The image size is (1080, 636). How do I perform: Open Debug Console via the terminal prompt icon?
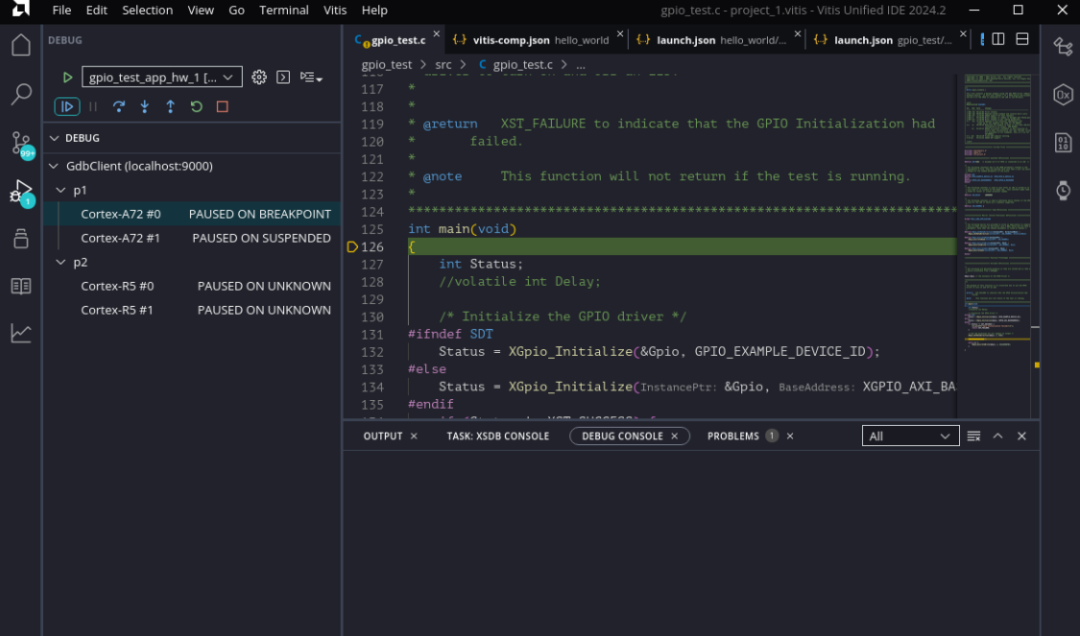283,77
